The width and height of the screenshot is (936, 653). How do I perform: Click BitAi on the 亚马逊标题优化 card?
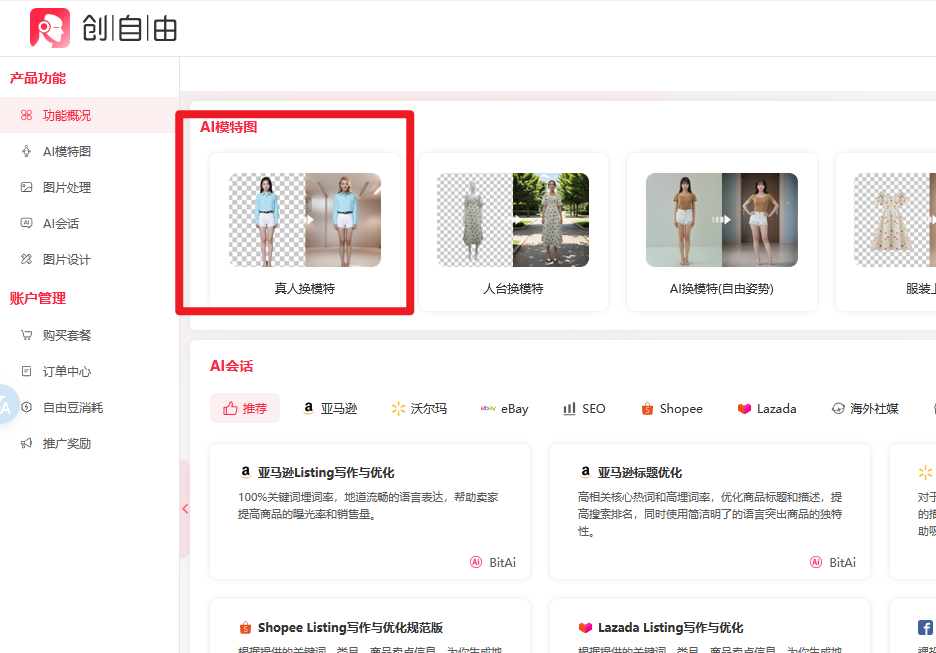point(833,562)
